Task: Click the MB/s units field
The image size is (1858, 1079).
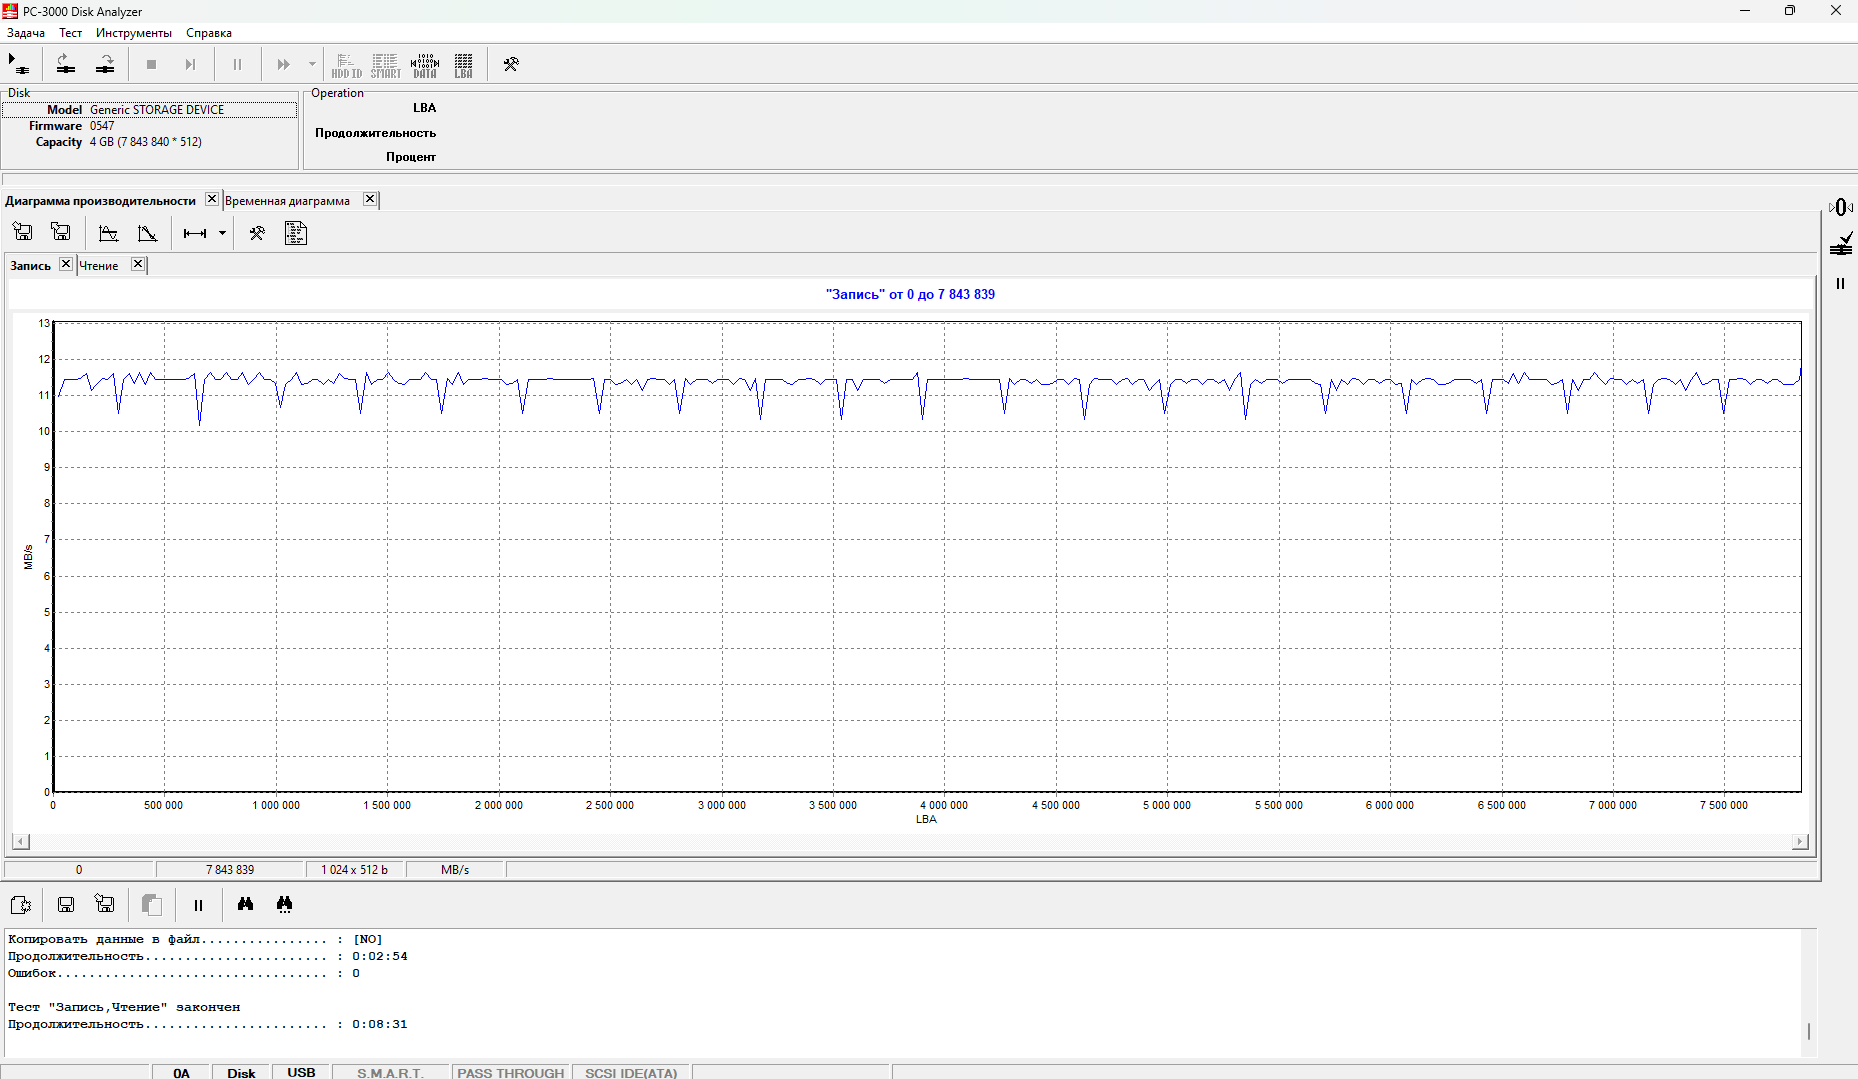Action: (455, 870)
